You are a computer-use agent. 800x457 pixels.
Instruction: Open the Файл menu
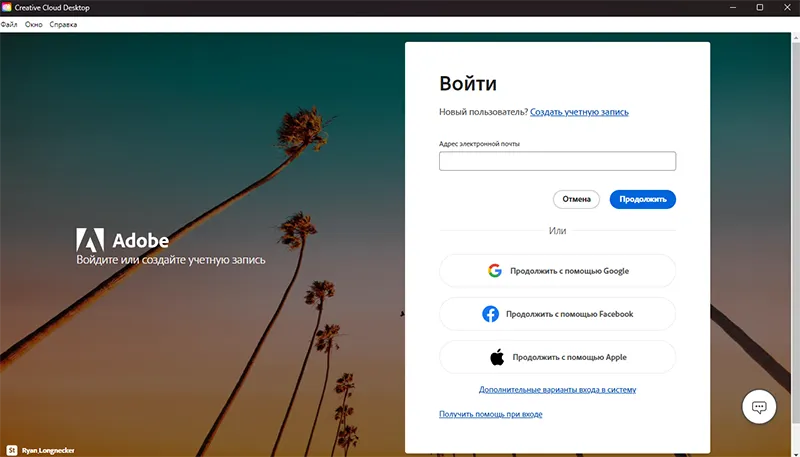(9, 23)
